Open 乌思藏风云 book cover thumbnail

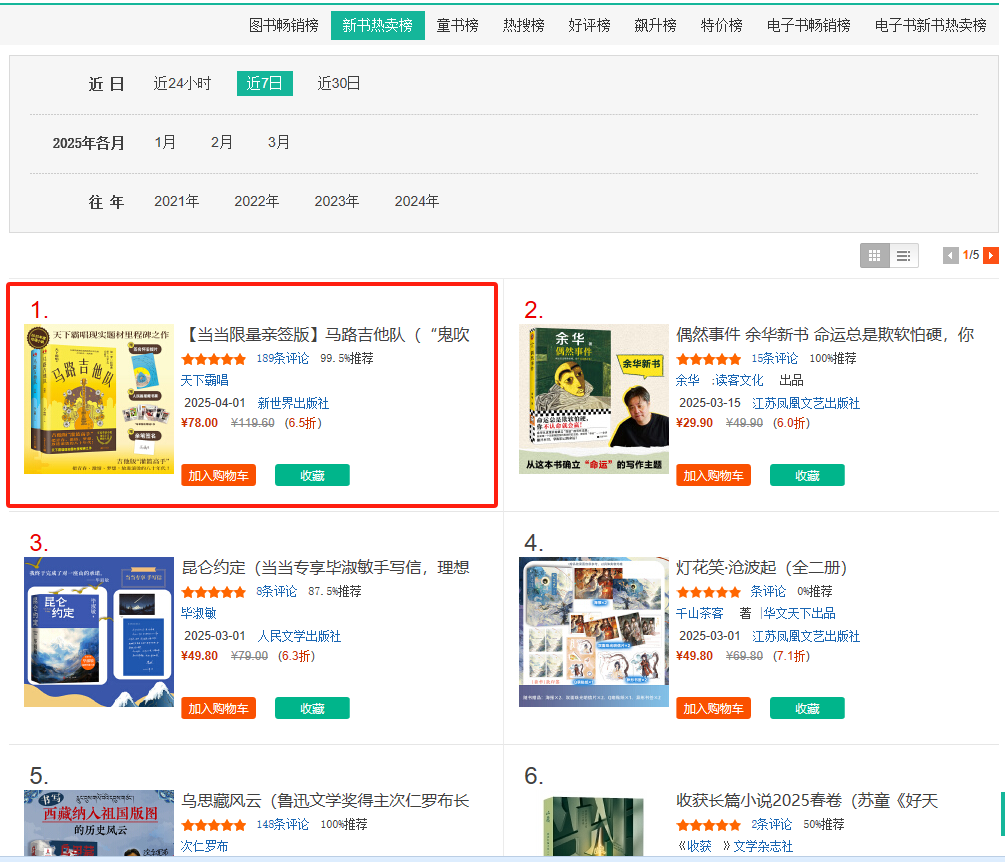click(x=99, y=823)
